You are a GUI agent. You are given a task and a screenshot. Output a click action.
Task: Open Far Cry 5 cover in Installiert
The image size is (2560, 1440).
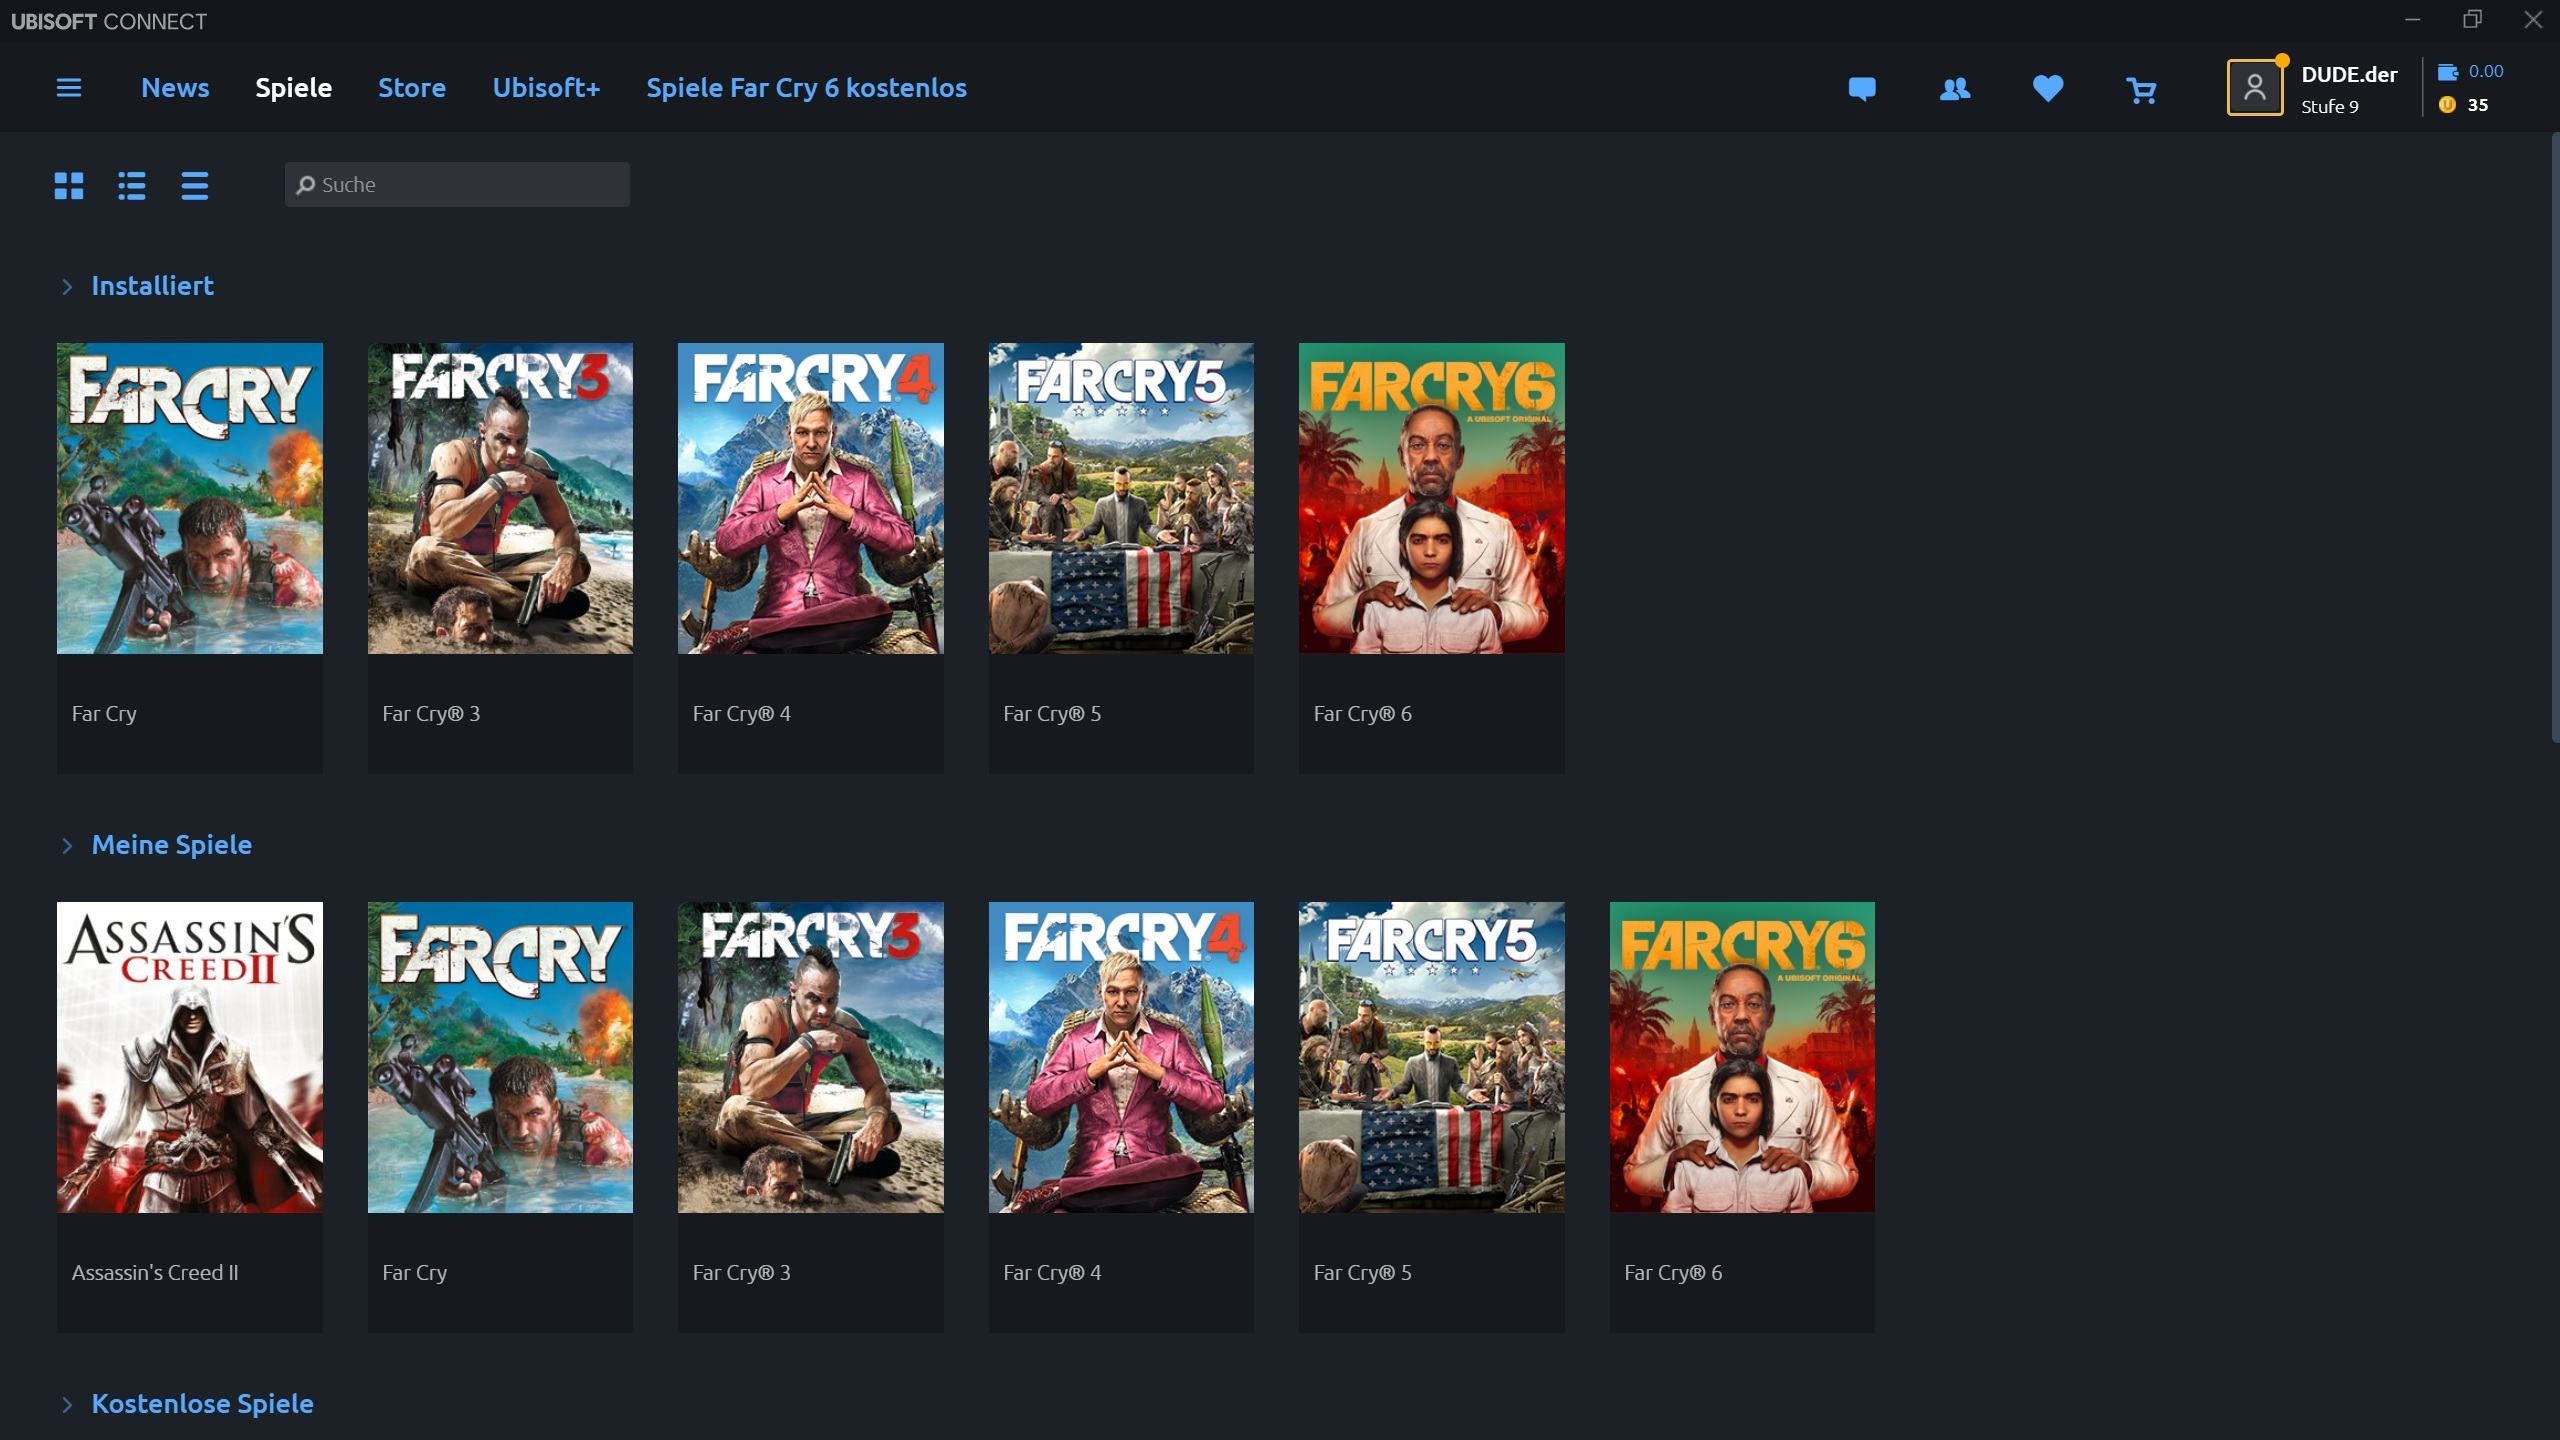pos(1121,498)
